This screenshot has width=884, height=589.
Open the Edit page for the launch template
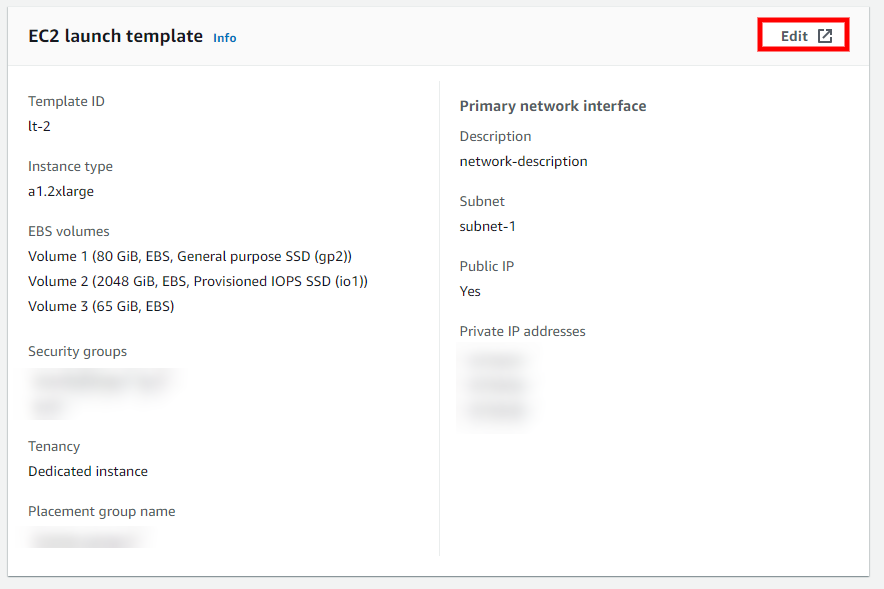click(x=793, y=35)
